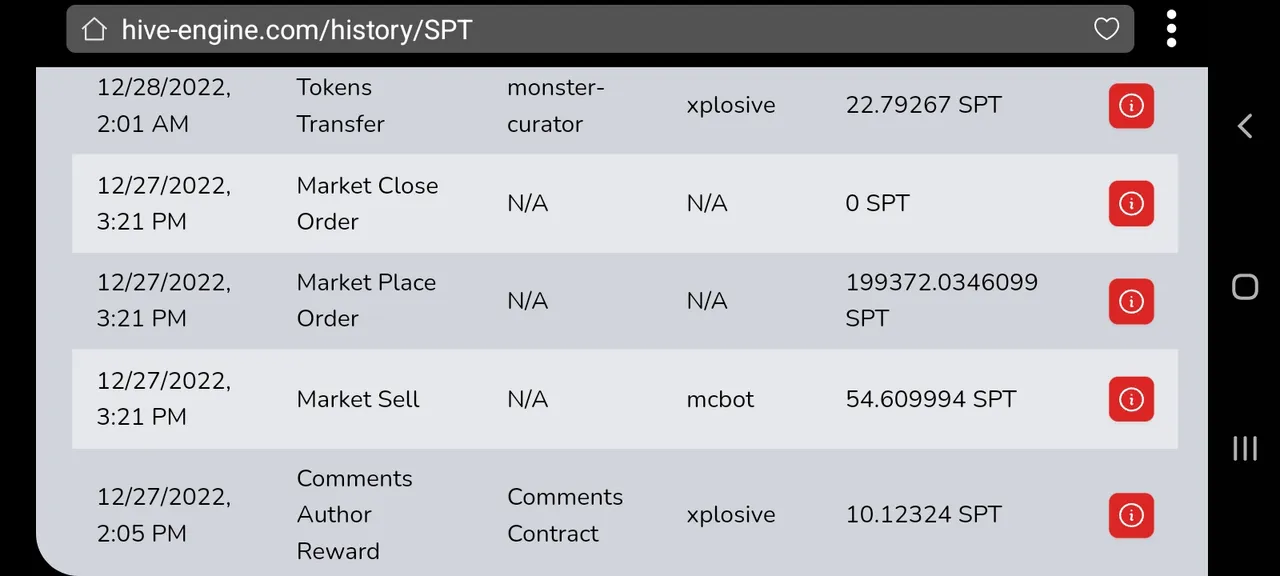The width and height of the screenshot is (1280, 576).
Task: Click mcbot in Market Sell row
Action: point(720,399)
